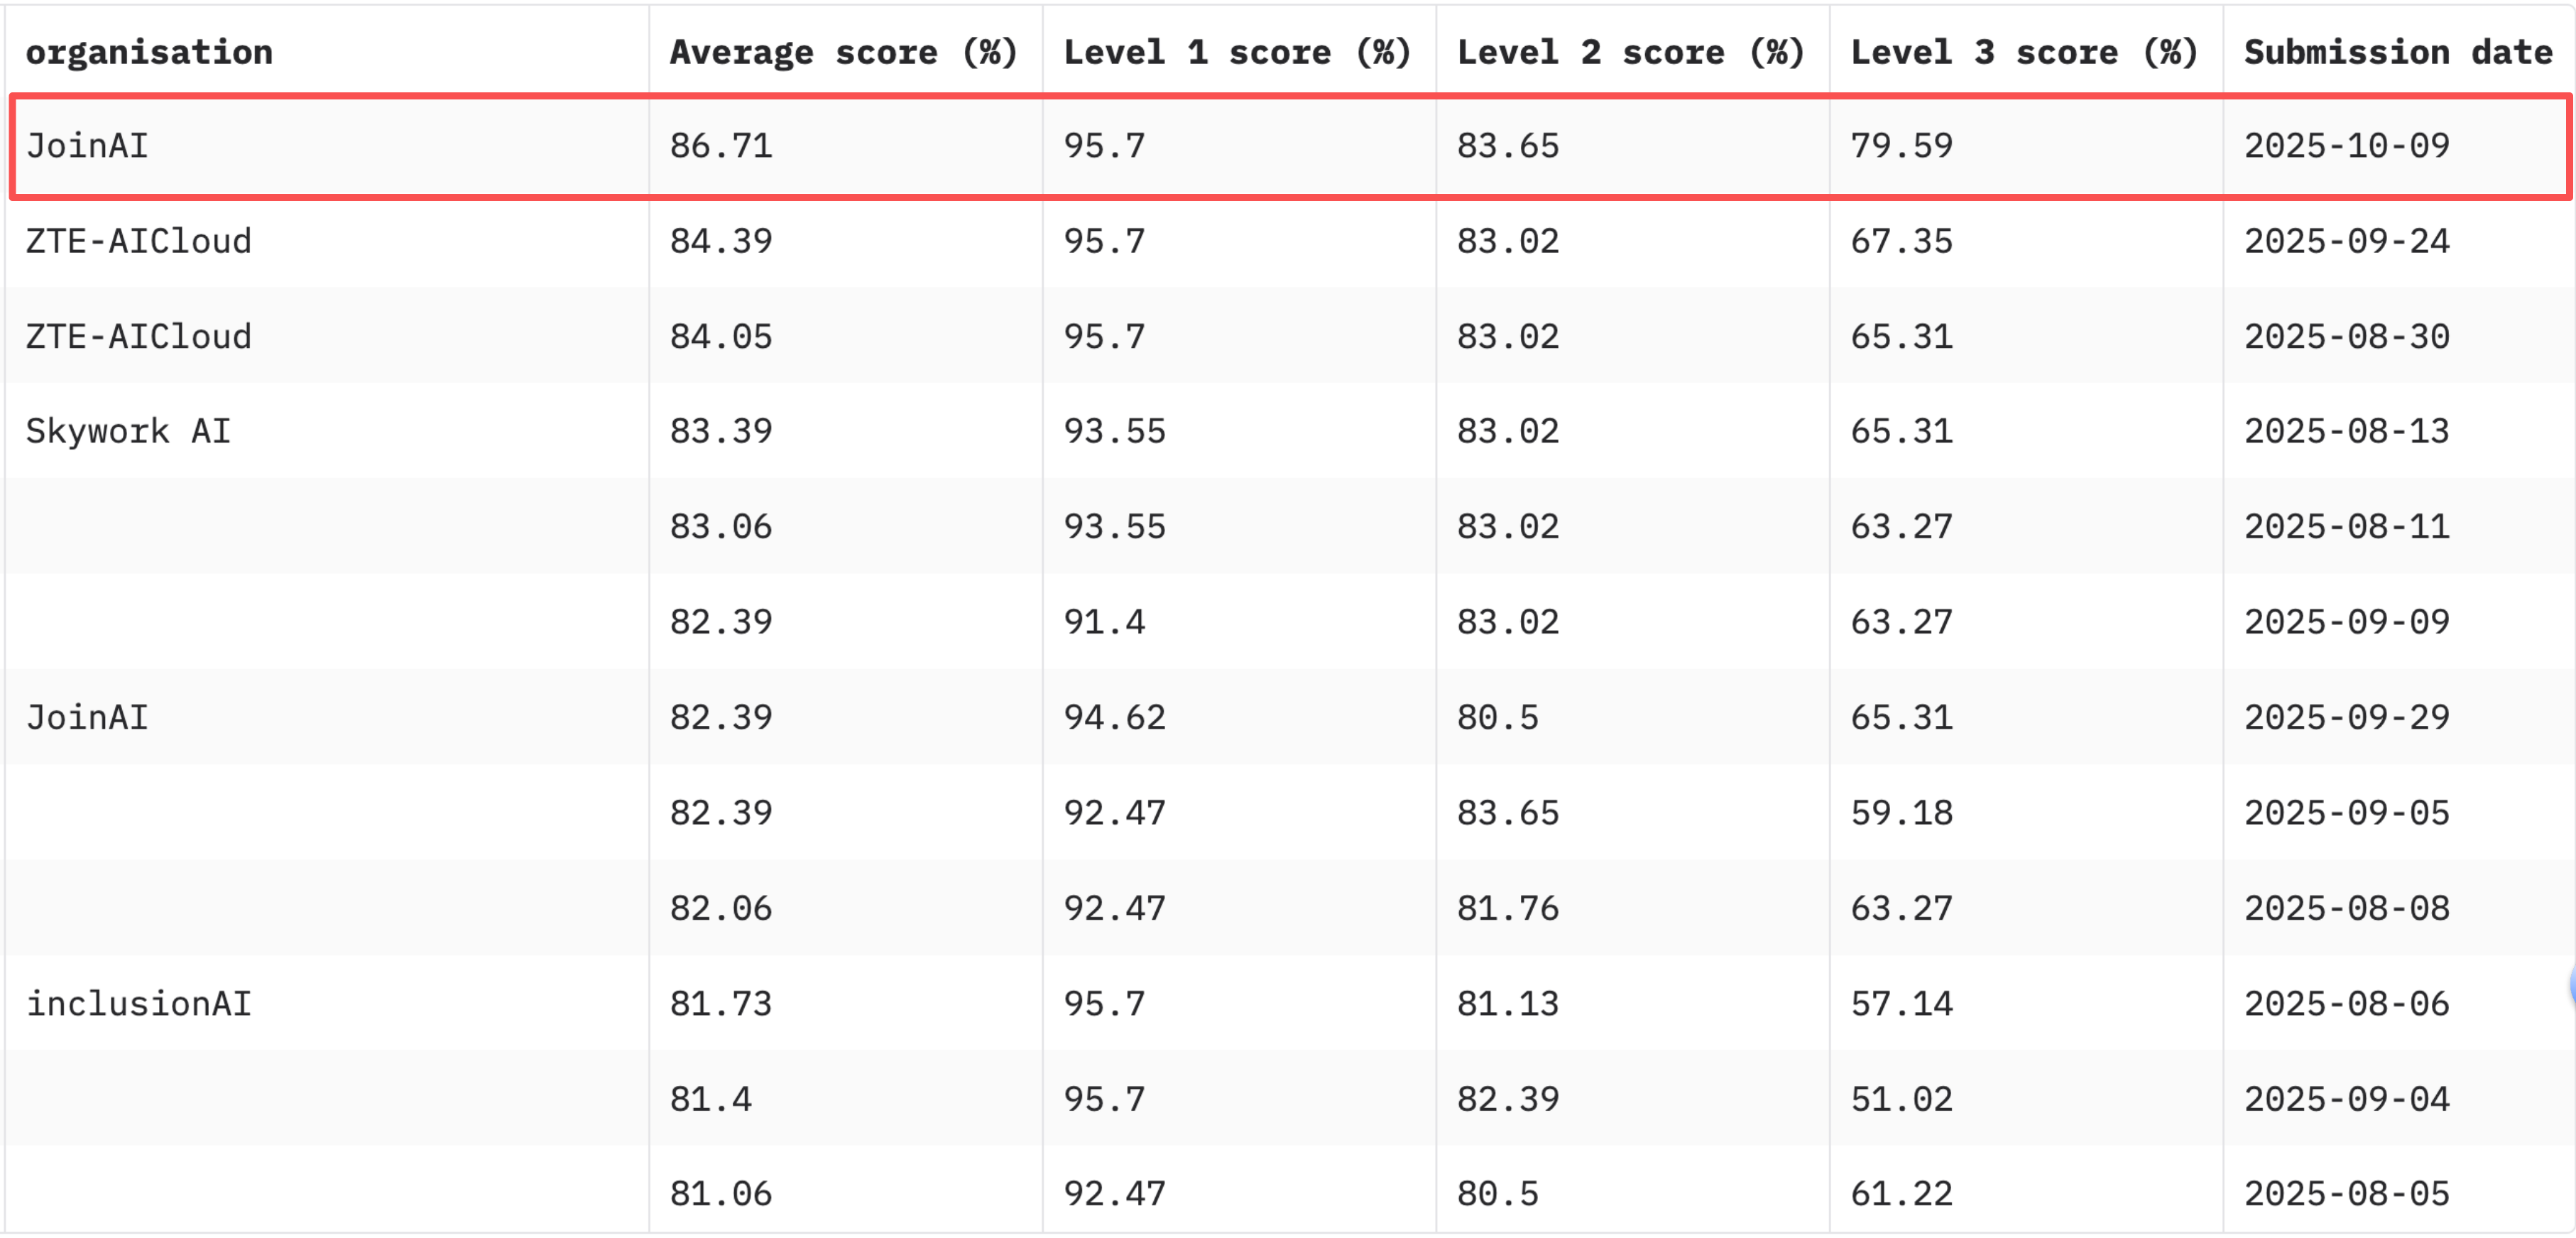Click the inclusionAI organisation cell
The height and width of the screenshot is (1238, 2576).
pyautogui.click(x=138, y=1003)
